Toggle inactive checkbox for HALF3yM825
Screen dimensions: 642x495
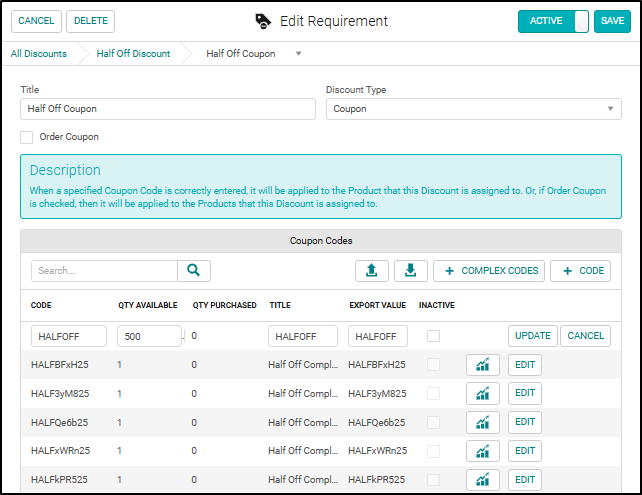tap(433, 393)
